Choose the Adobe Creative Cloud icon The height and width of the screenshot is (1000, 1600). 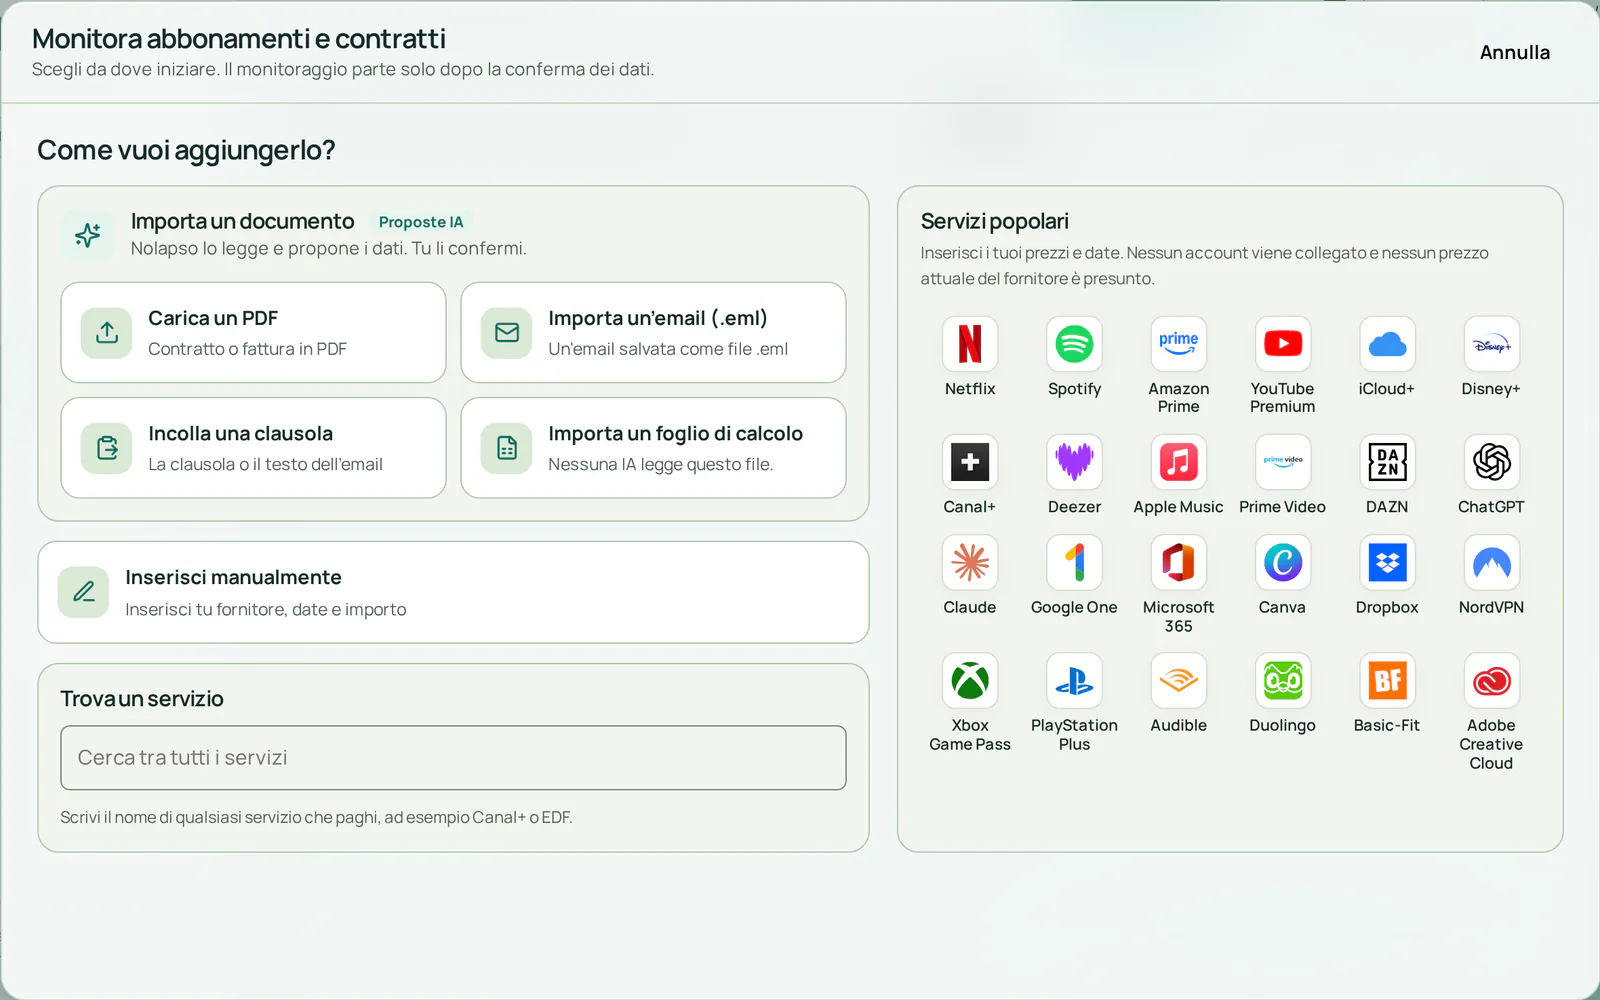click(1491, 681)
